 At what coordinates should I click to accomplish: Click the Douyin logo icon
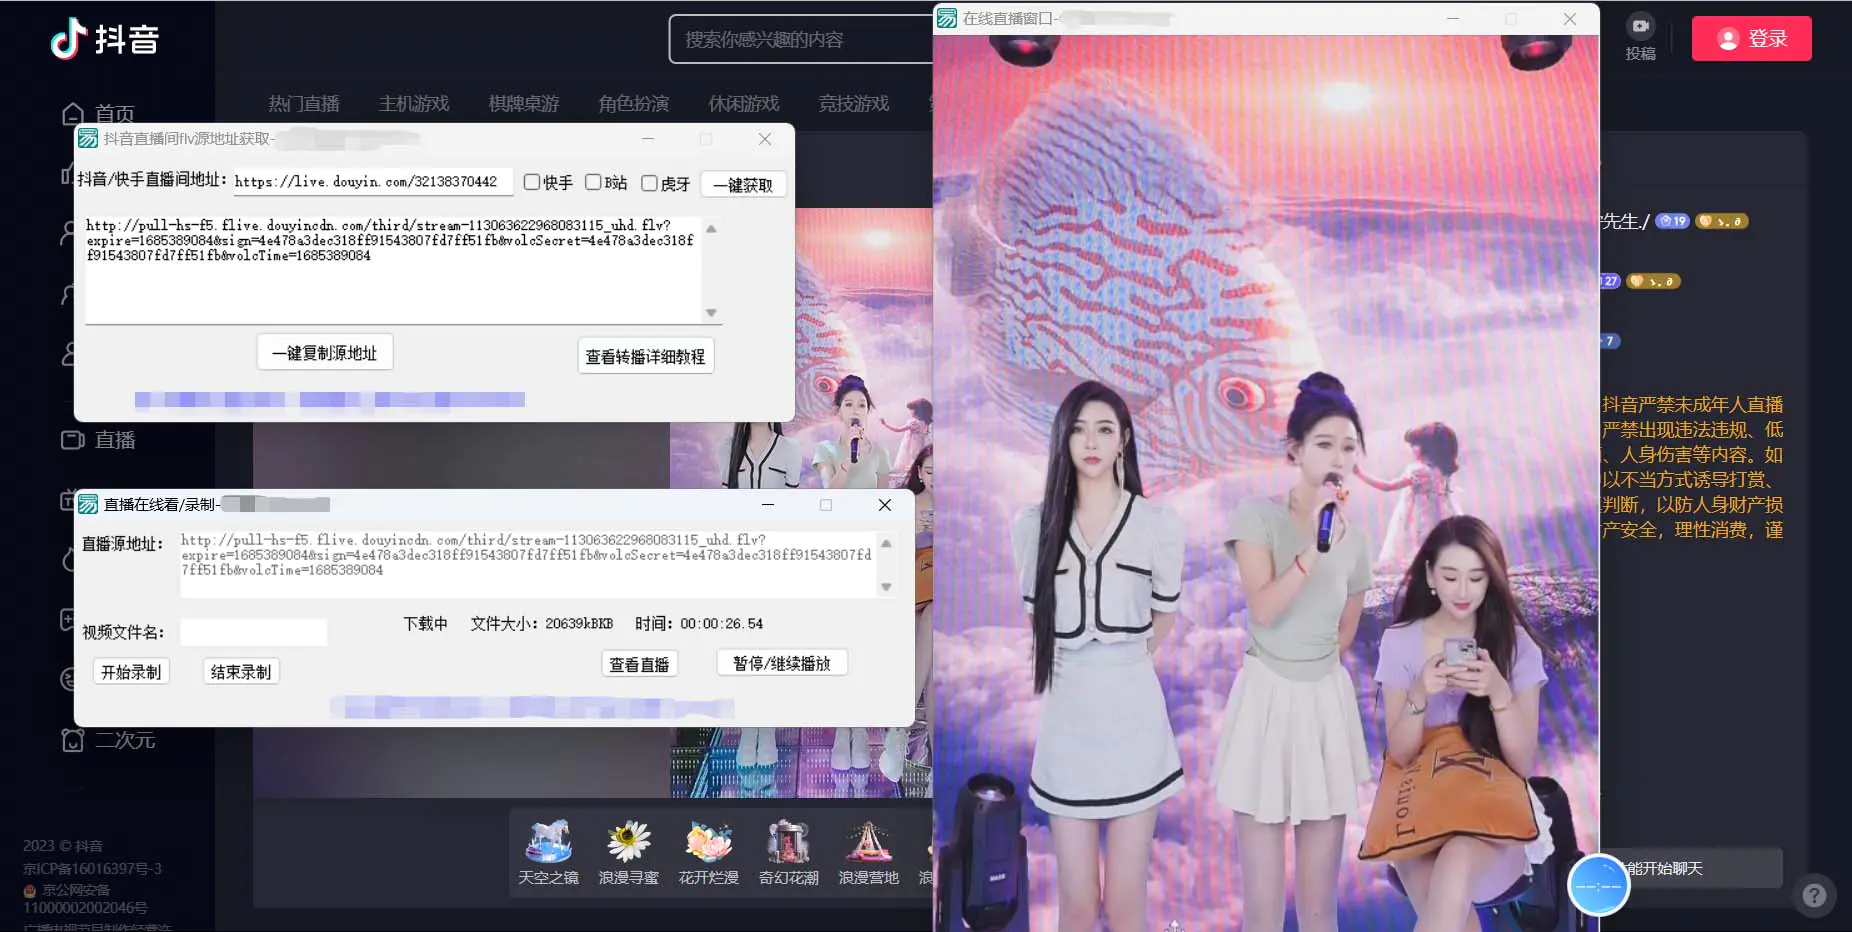[70, 39]
